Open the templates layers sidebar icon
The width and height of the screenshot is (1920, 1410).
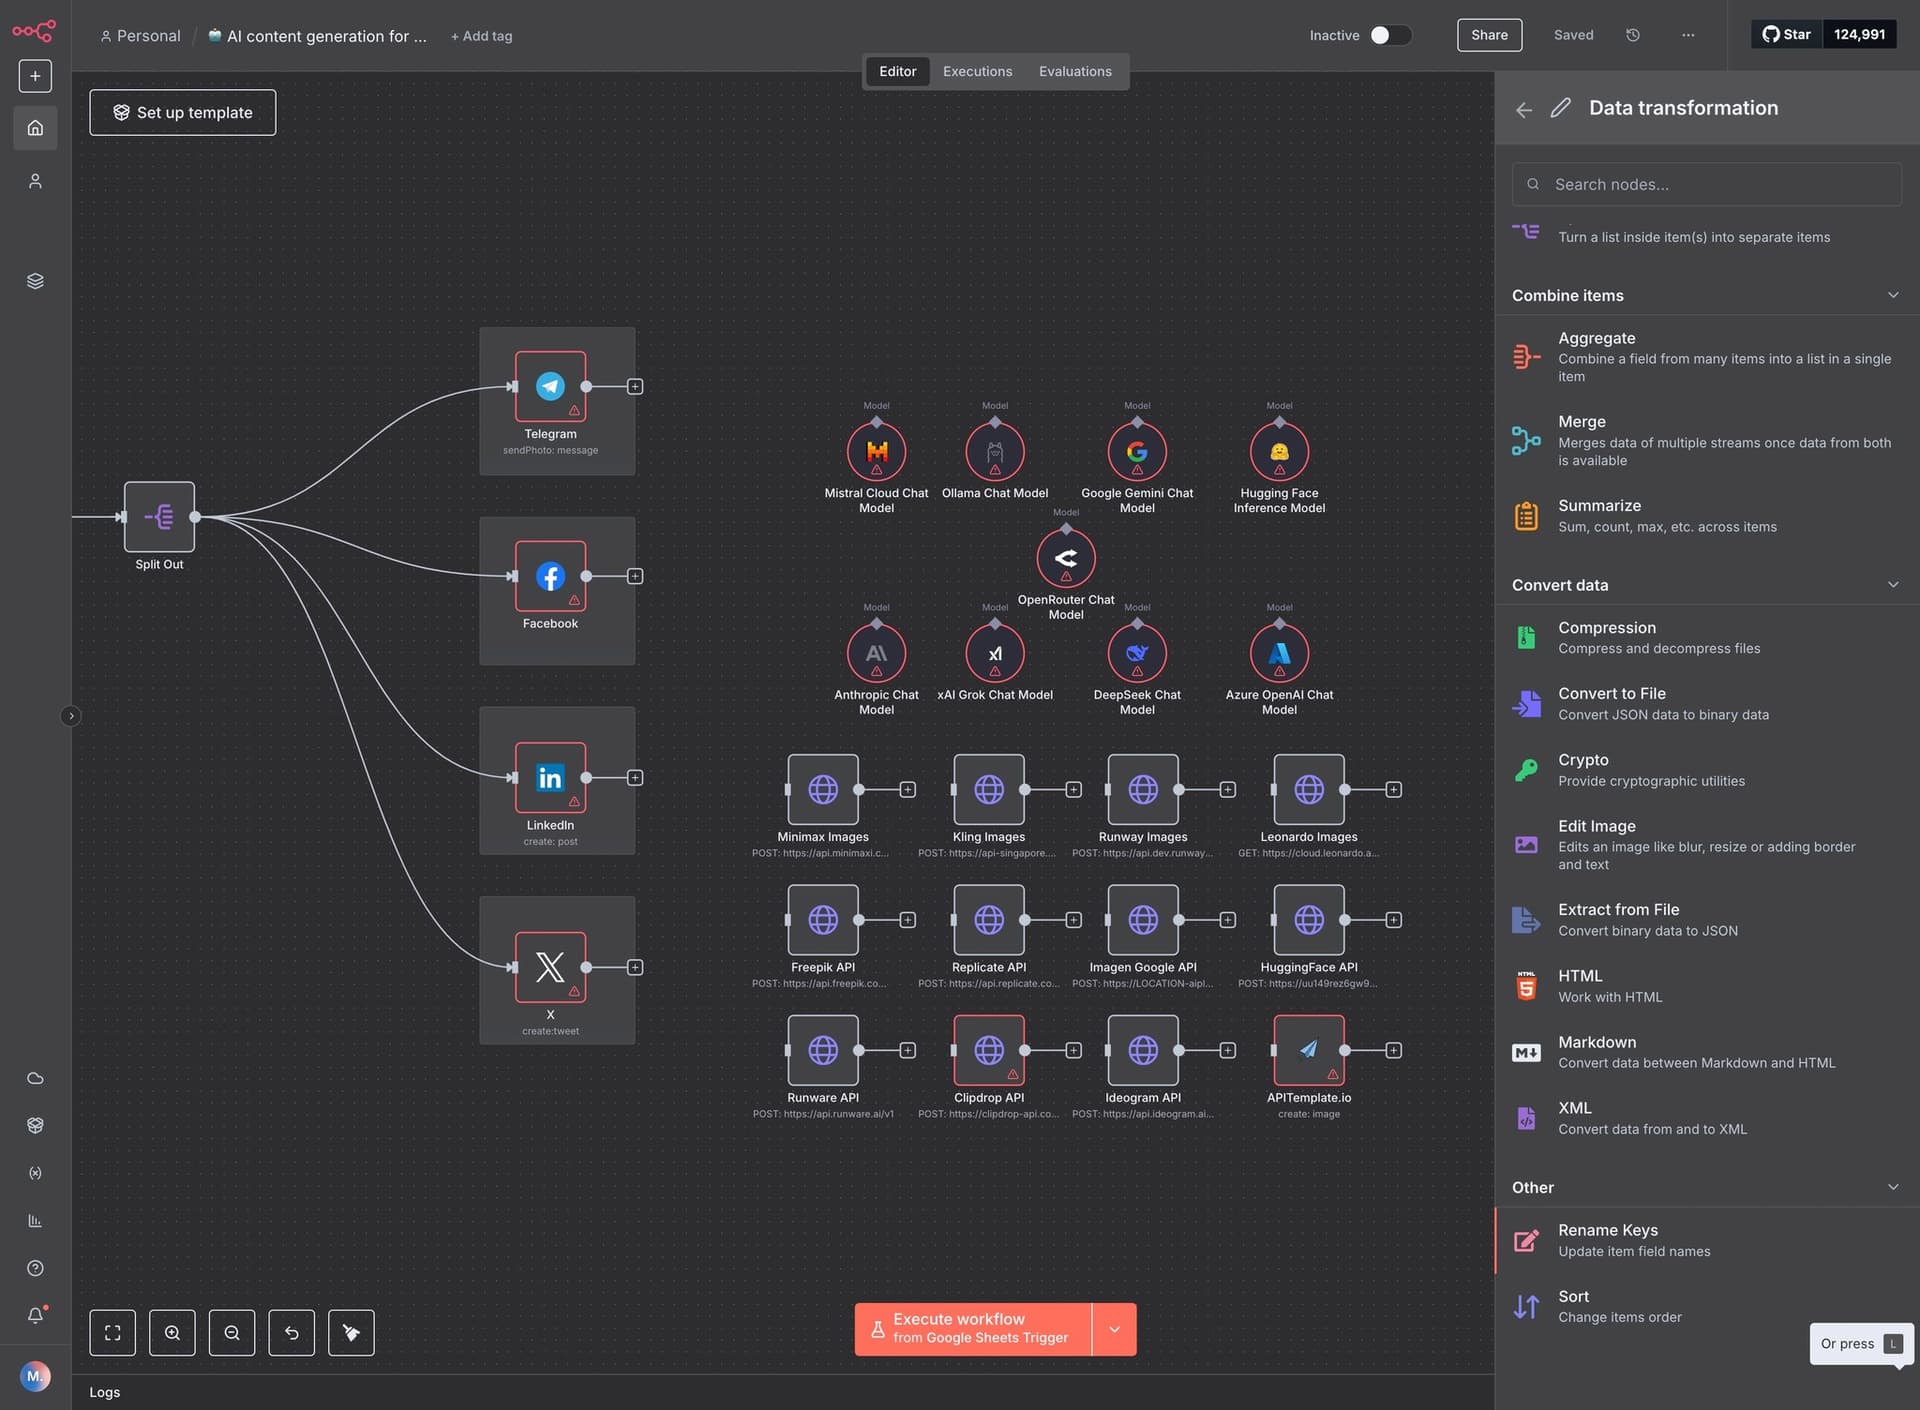pyautogui.click(x=35, y=281)
